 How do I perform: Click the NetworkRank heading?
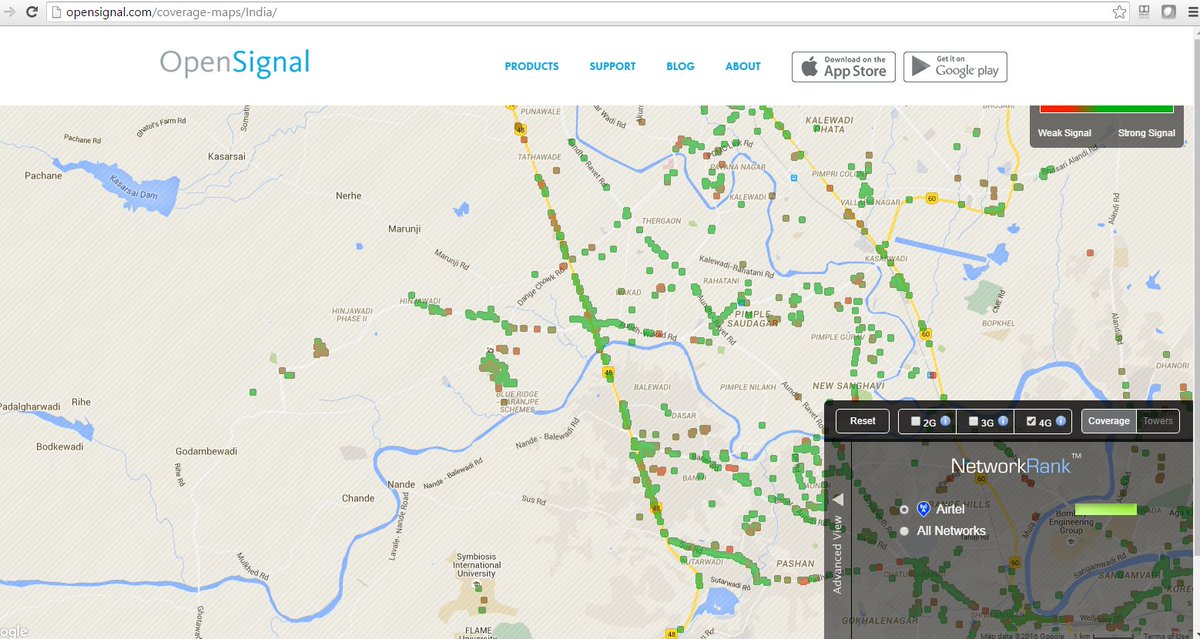point(1016,466)
